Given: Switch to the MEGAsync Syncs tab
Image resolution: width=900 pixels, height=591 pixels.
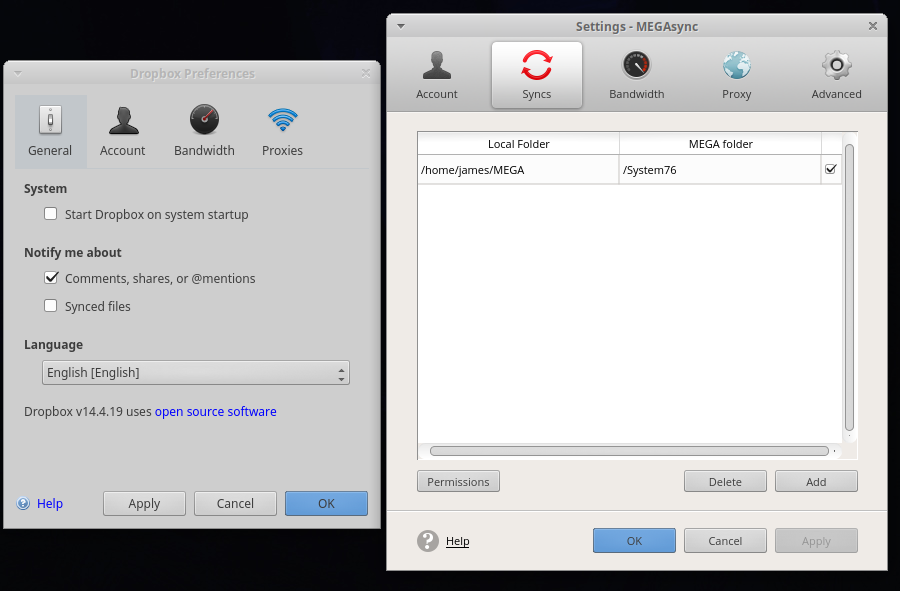Looking at the screenshot, I should coord(537,75).
